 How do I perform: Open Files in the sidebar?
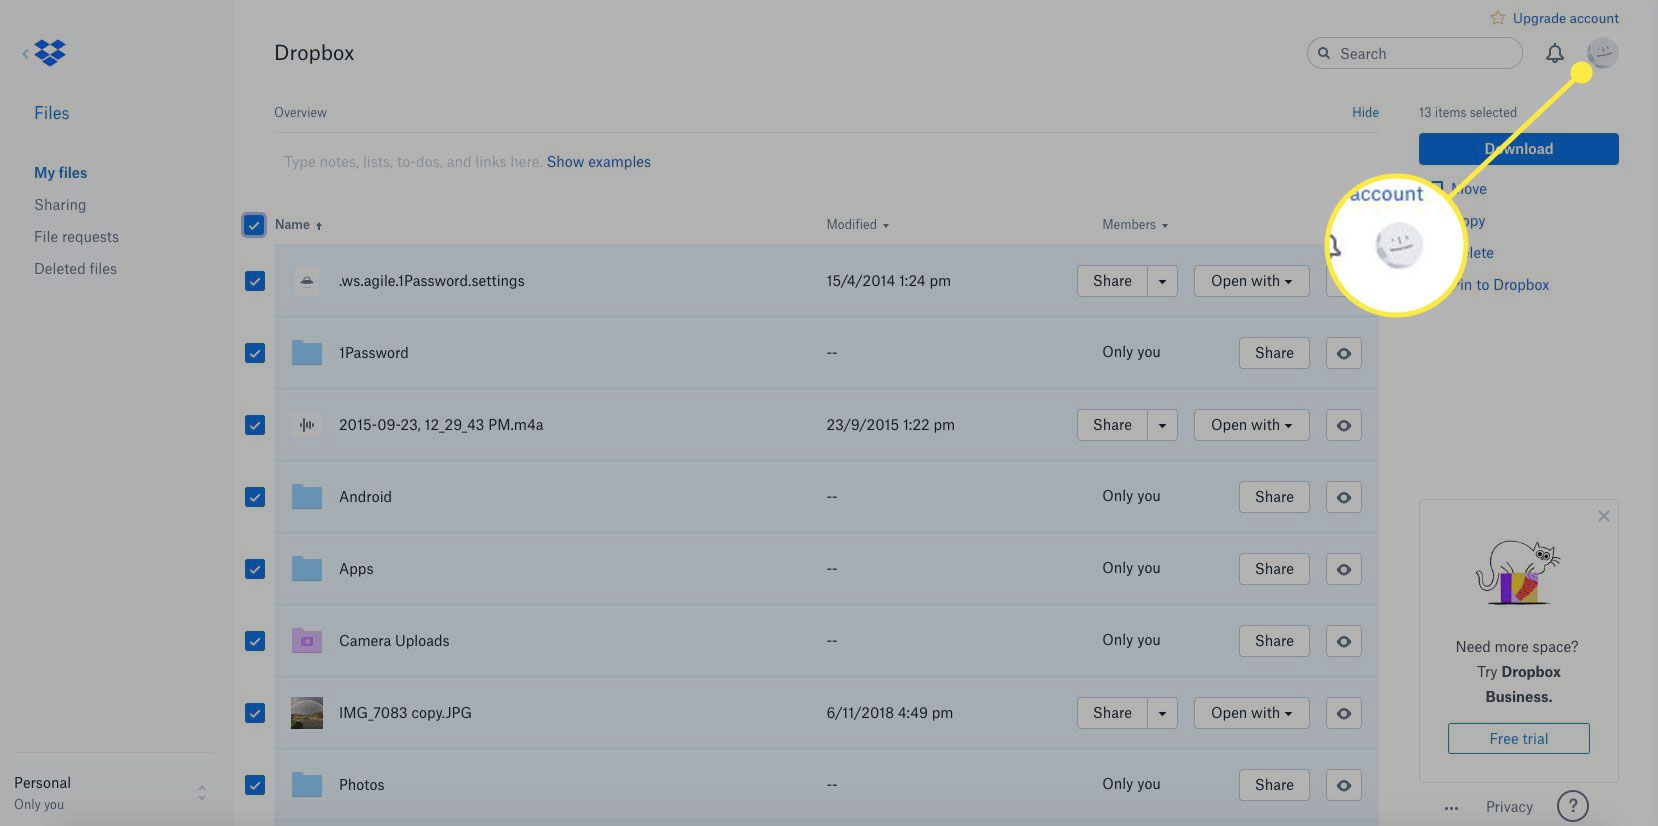[x=52, y=113]
